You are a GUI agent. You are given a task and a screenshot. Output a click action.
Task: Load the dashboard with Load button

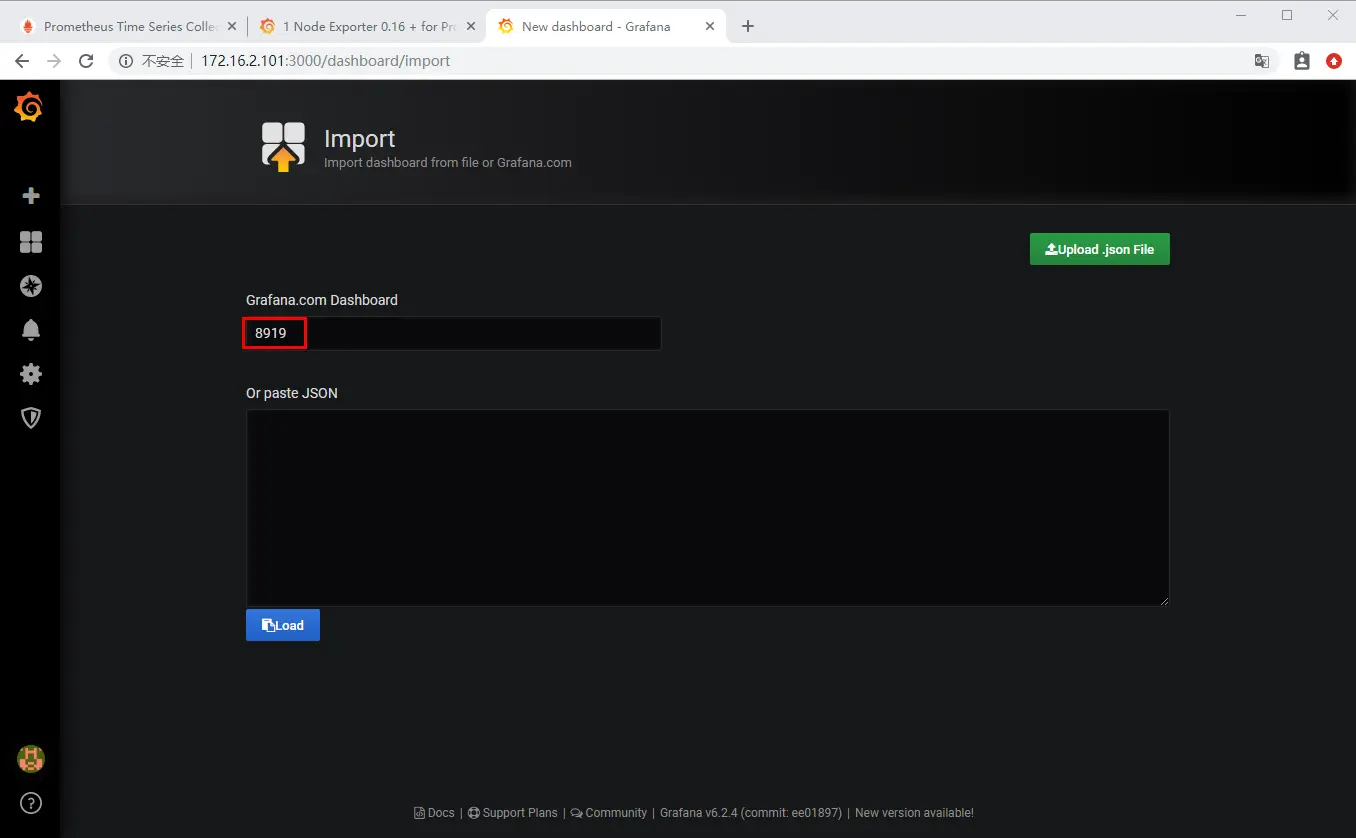tap(283, 625)
